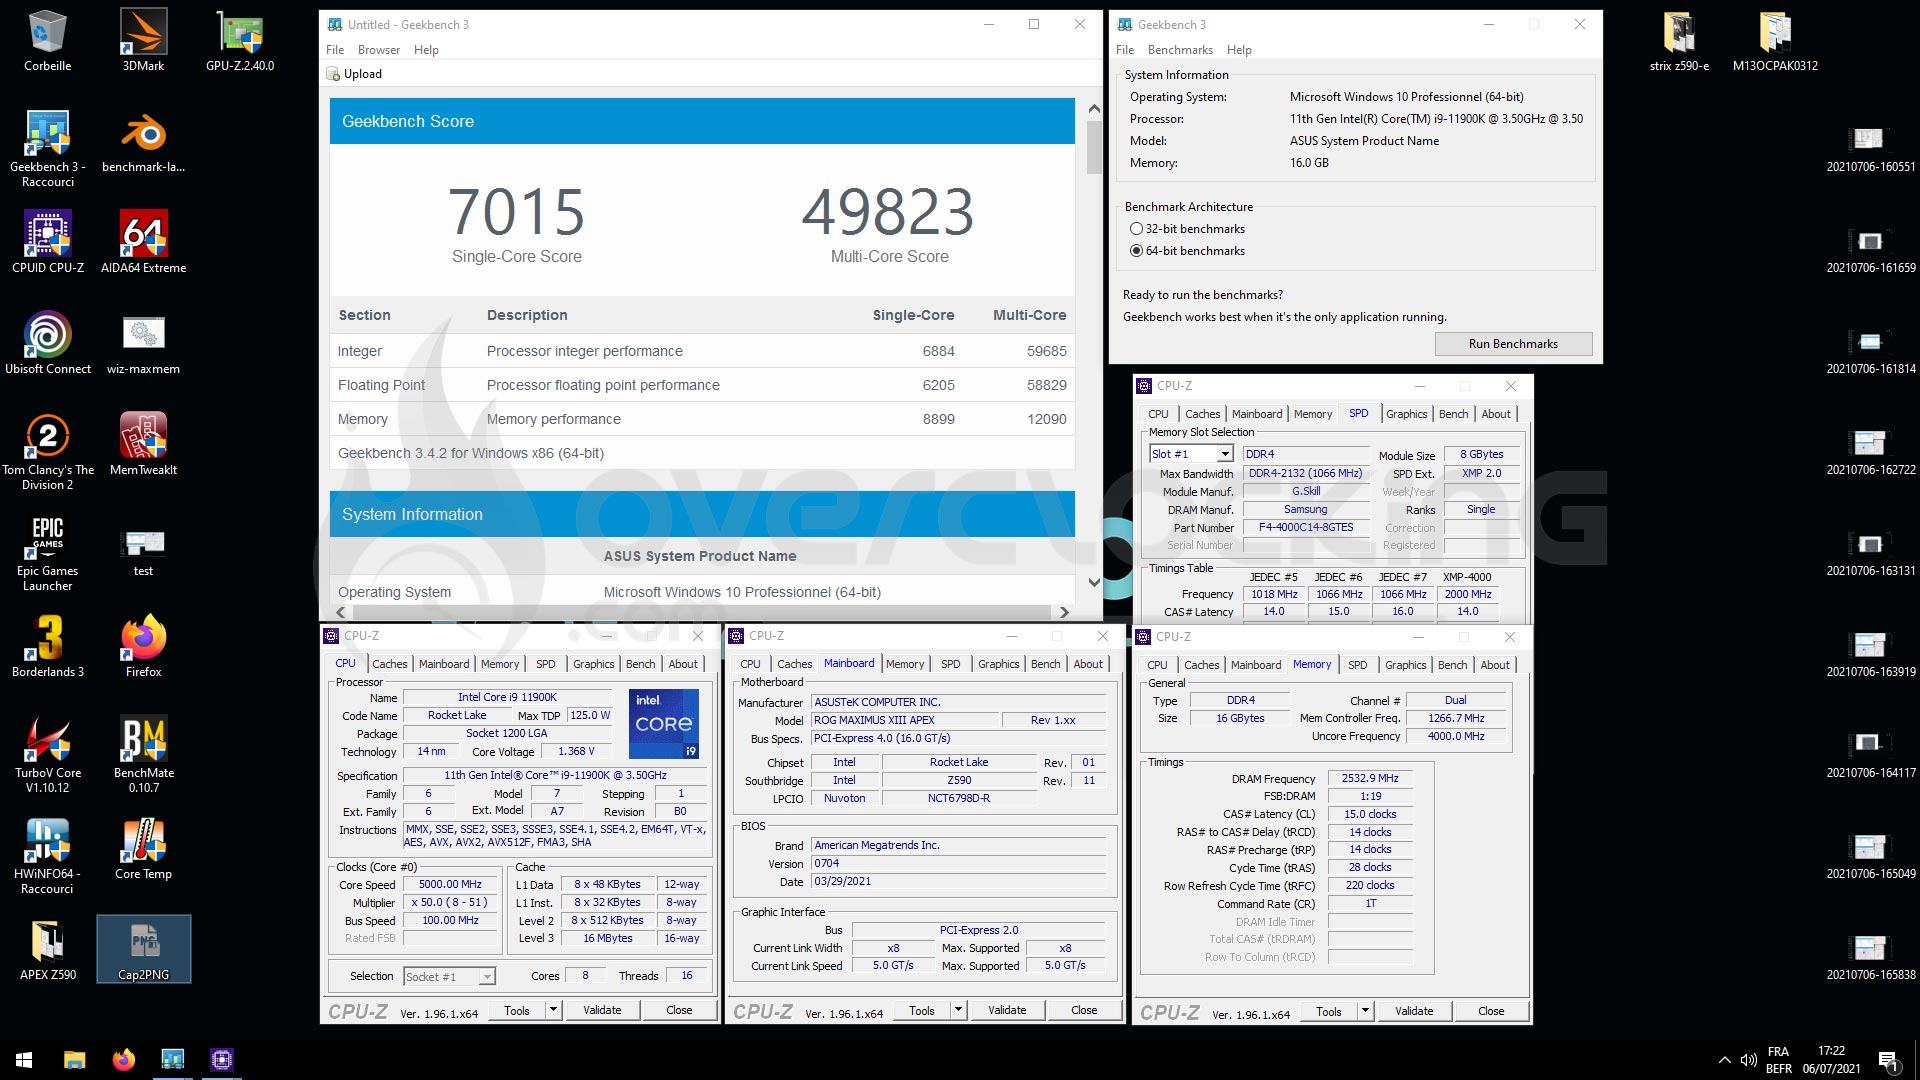Open GPU-Z.2.40.0 desktop icon

click(x=240, y=40)
